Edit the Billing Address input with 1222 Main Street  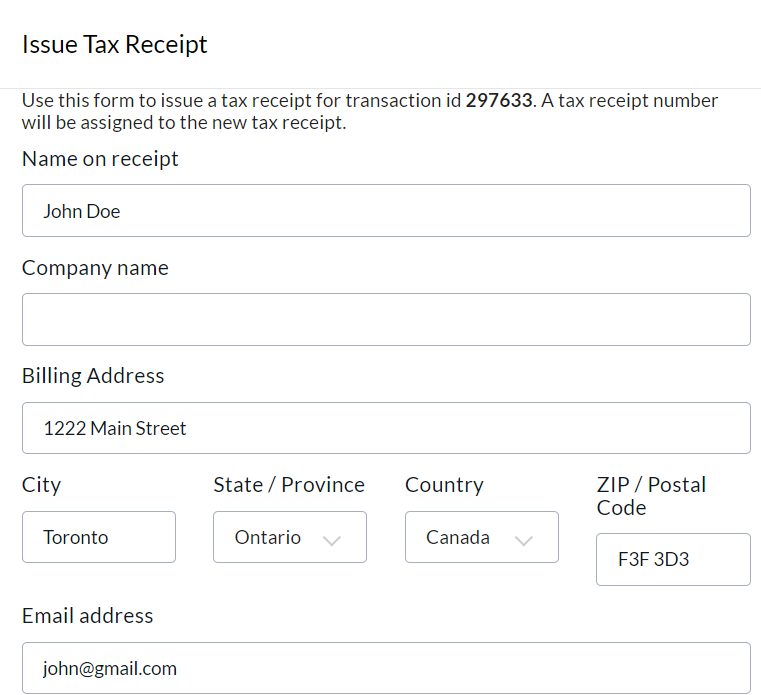(386, 429)
